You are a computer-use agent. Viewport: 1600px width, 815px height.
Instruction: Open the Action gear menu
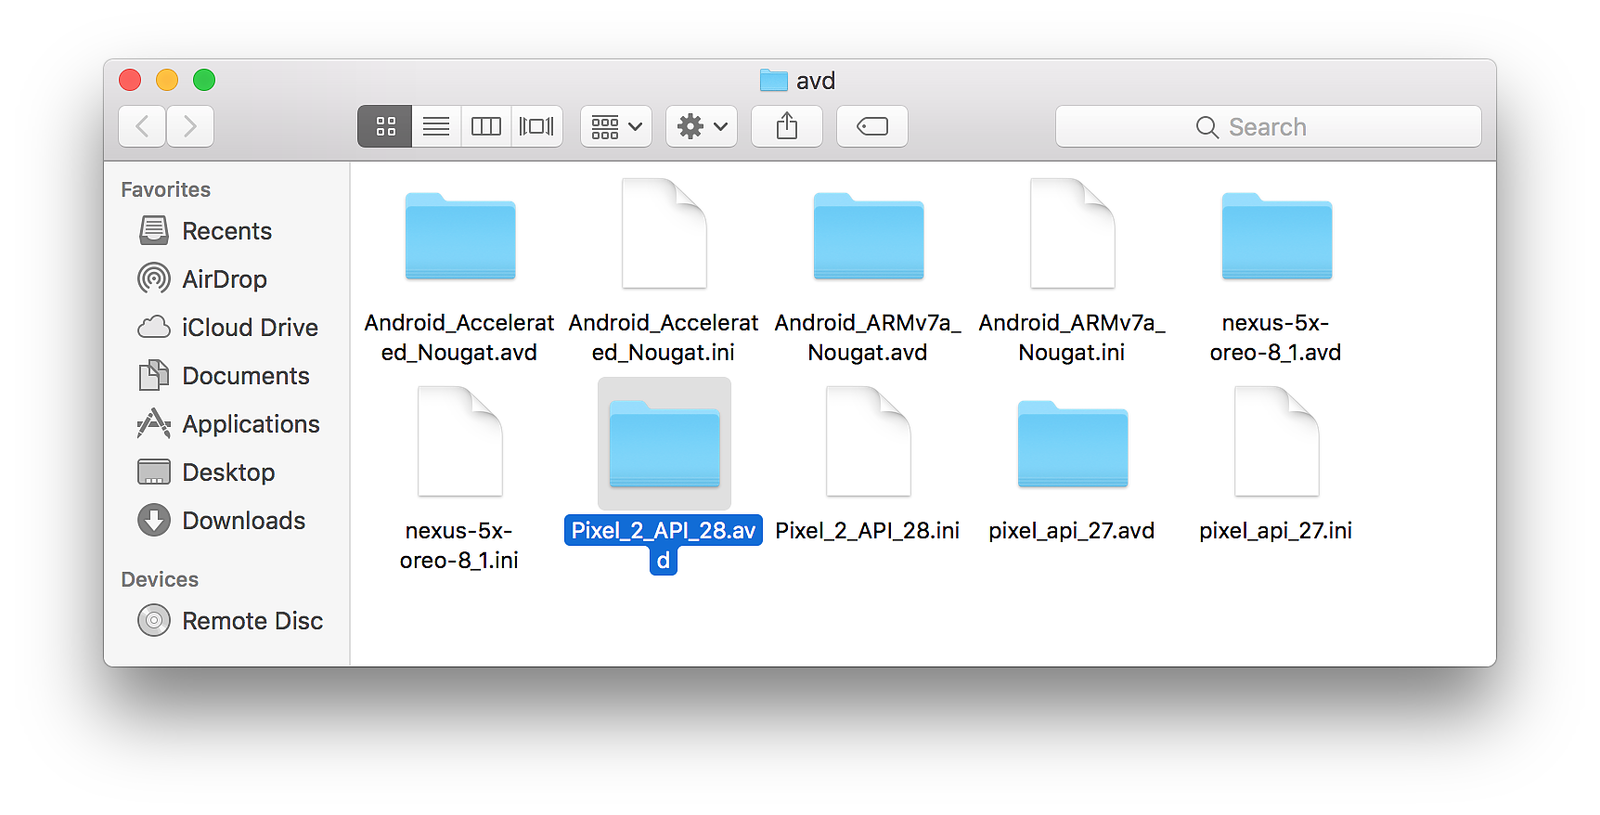click(x=702, y=127)
